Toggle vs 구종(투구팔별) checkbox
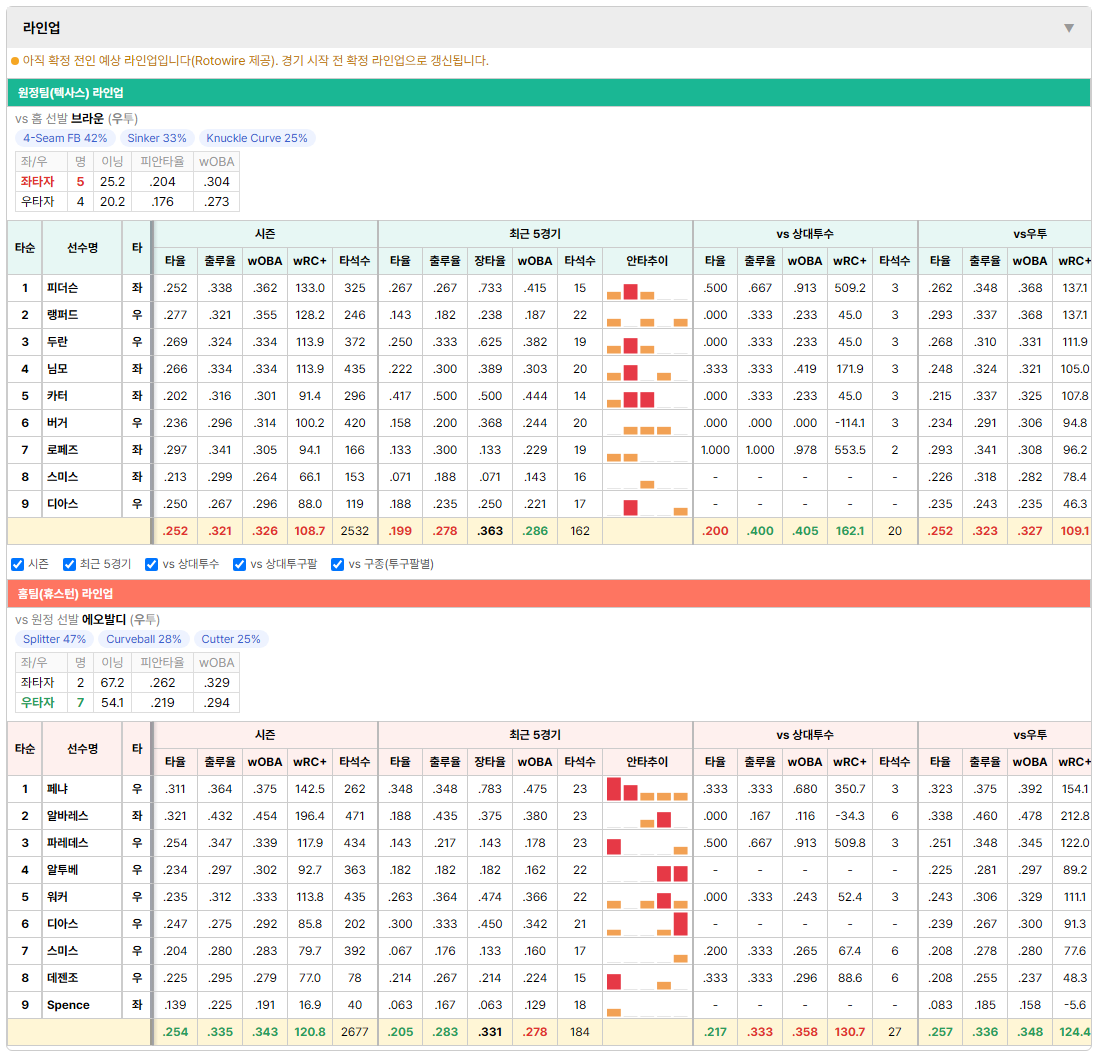 tap(338, 565)
